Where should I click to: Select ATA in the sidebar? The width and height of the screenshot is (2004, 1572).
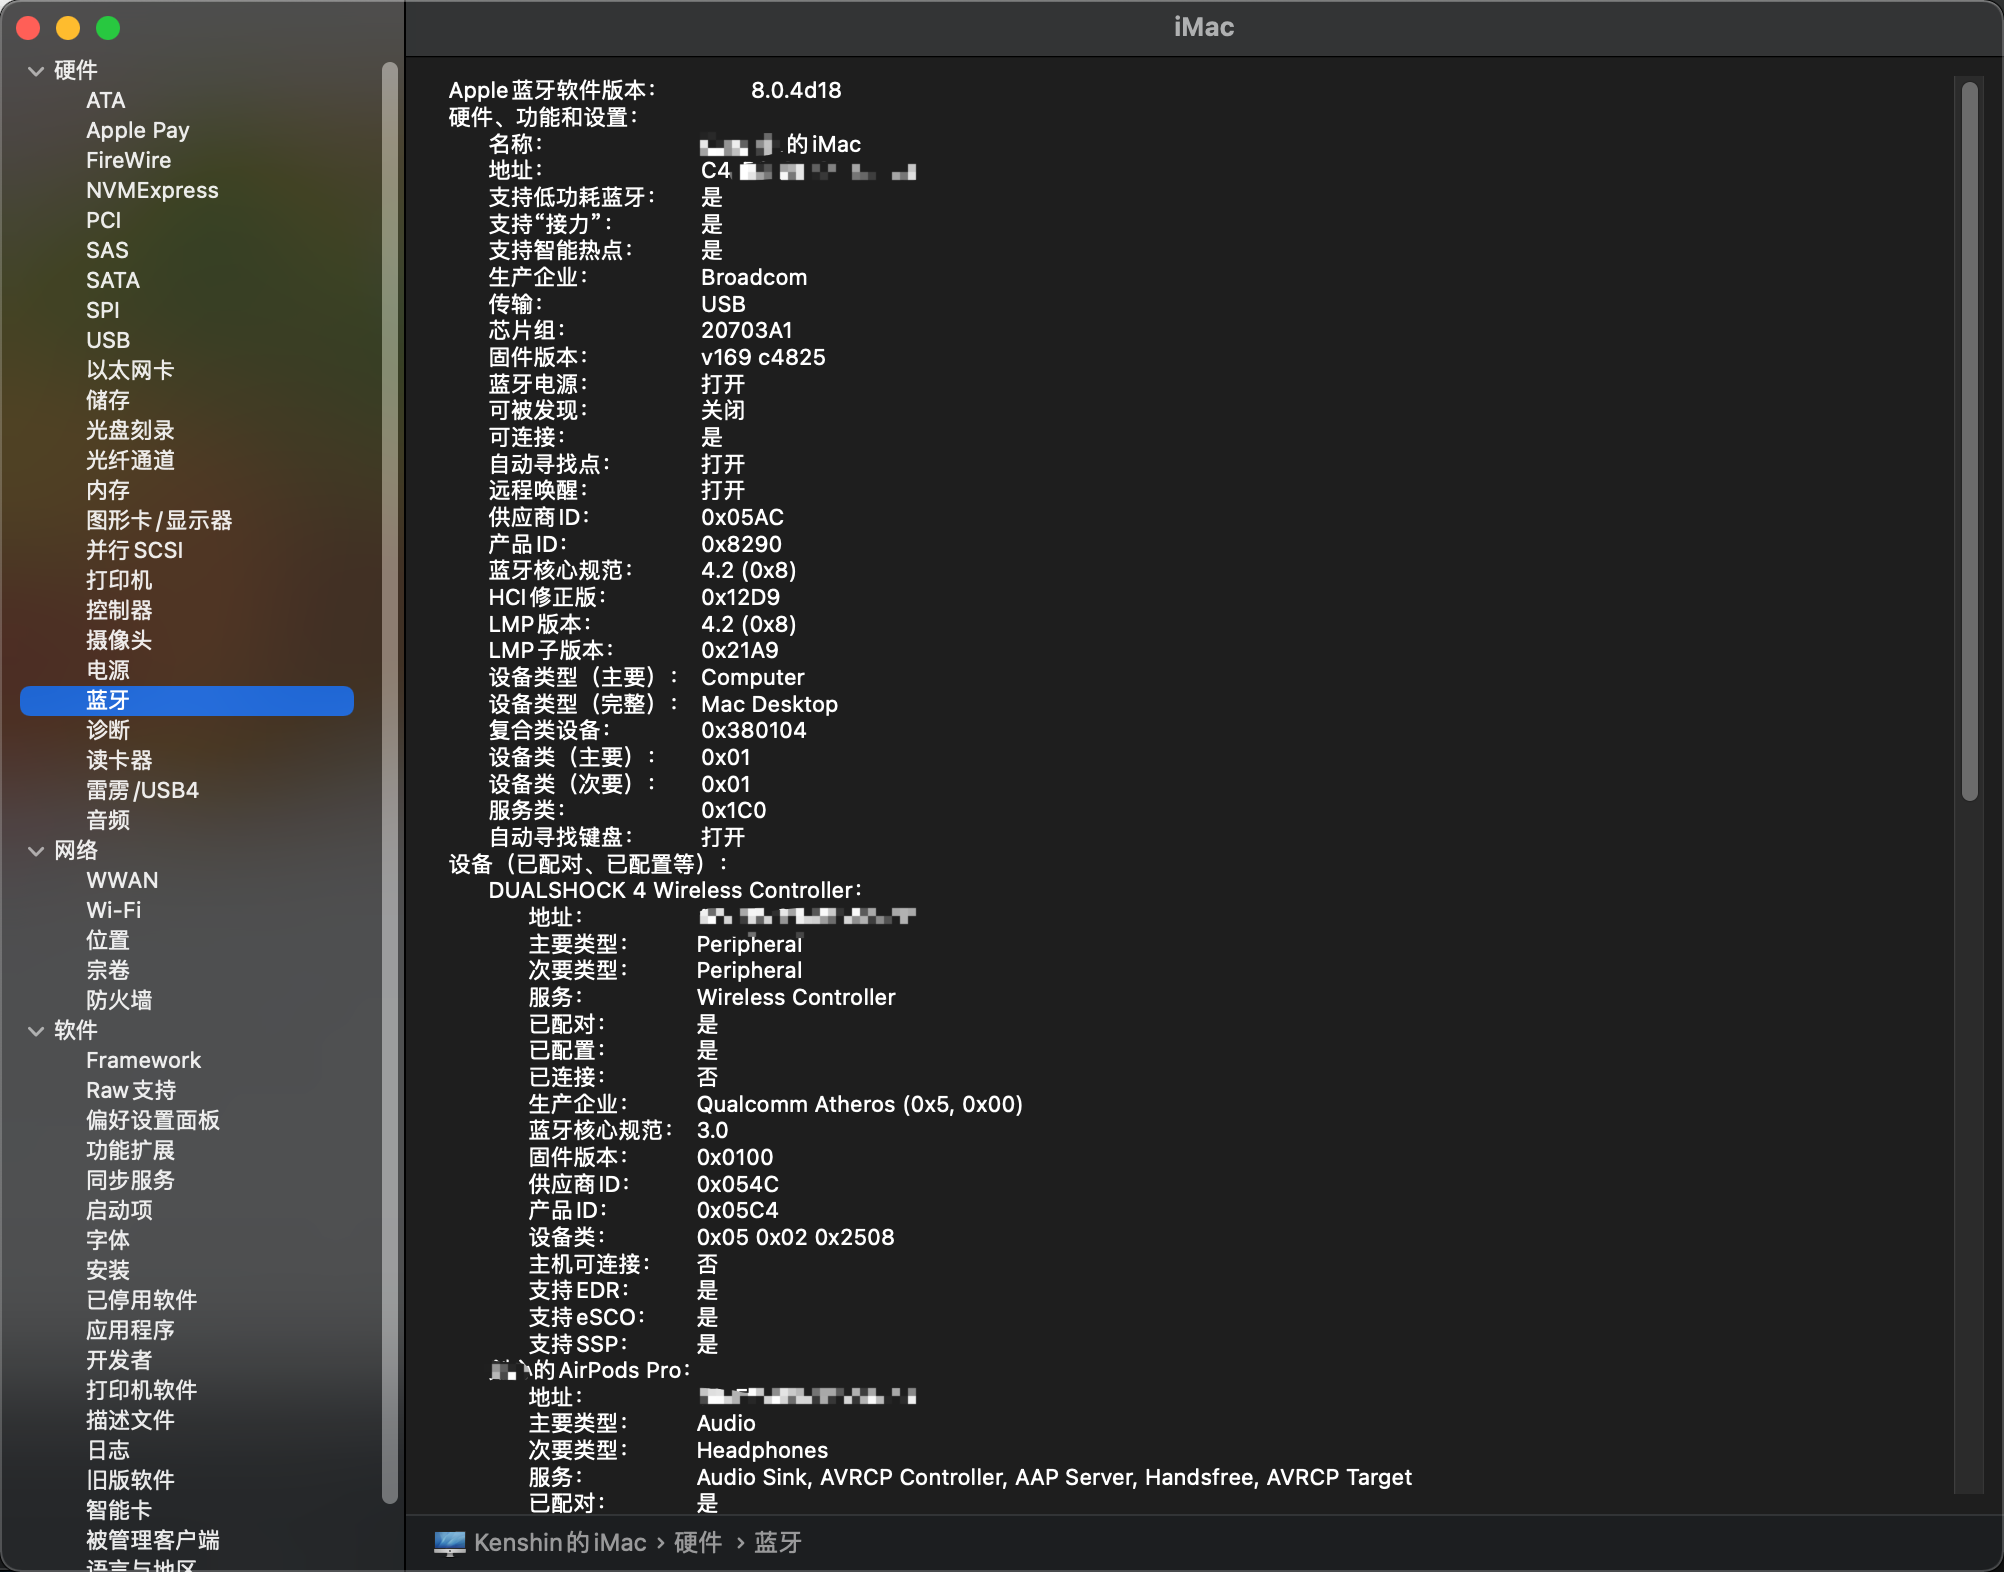(x=106, y=100)
